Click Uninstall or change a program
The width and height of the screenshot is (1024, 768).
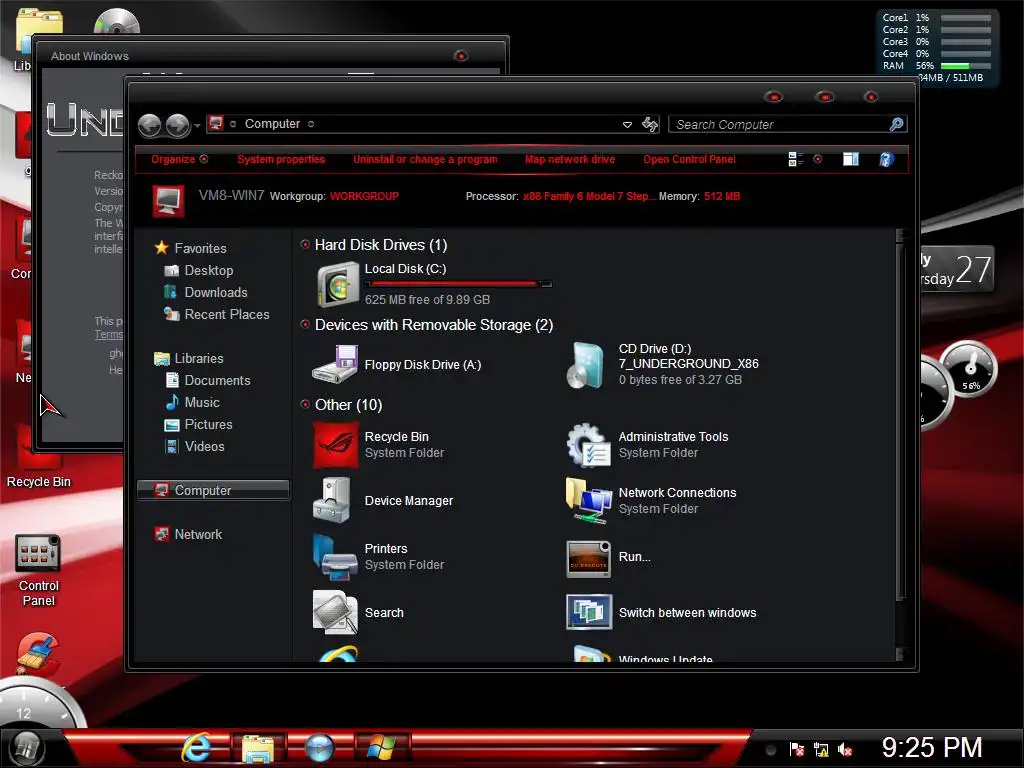[425, 159]
